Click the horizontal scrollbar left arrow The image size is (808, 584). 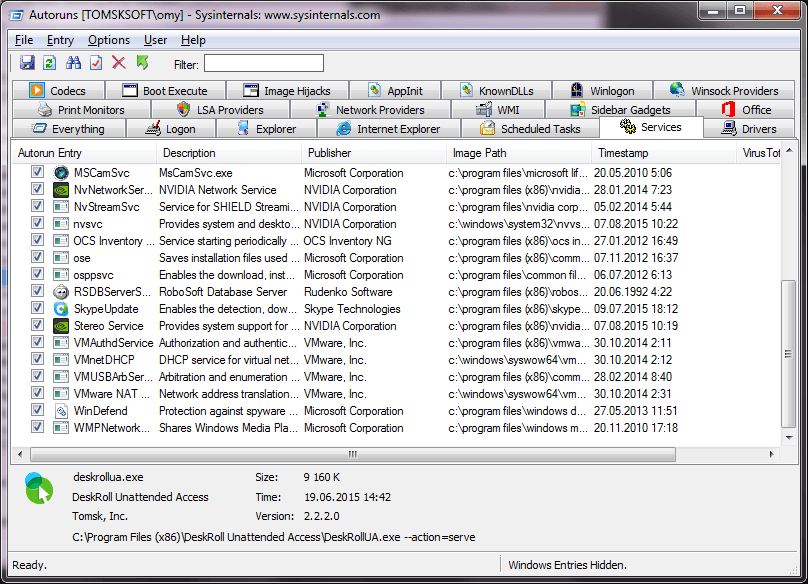click(20, 454)
